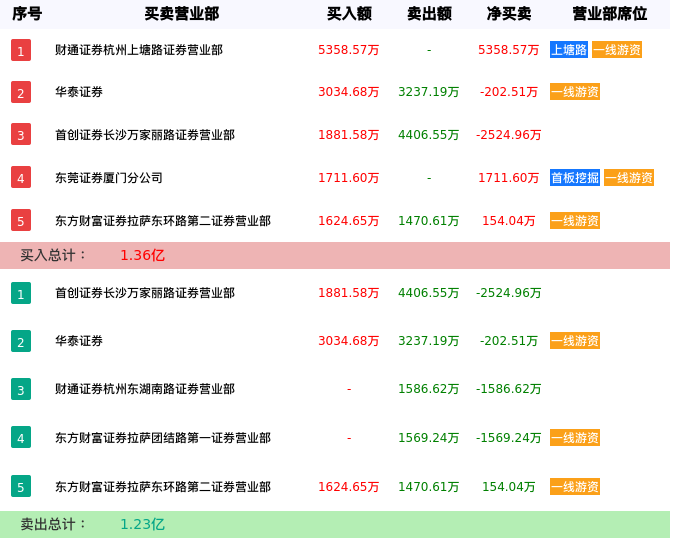Click the -1569.24万 net value
676x540 pixels.
point(509,438)
